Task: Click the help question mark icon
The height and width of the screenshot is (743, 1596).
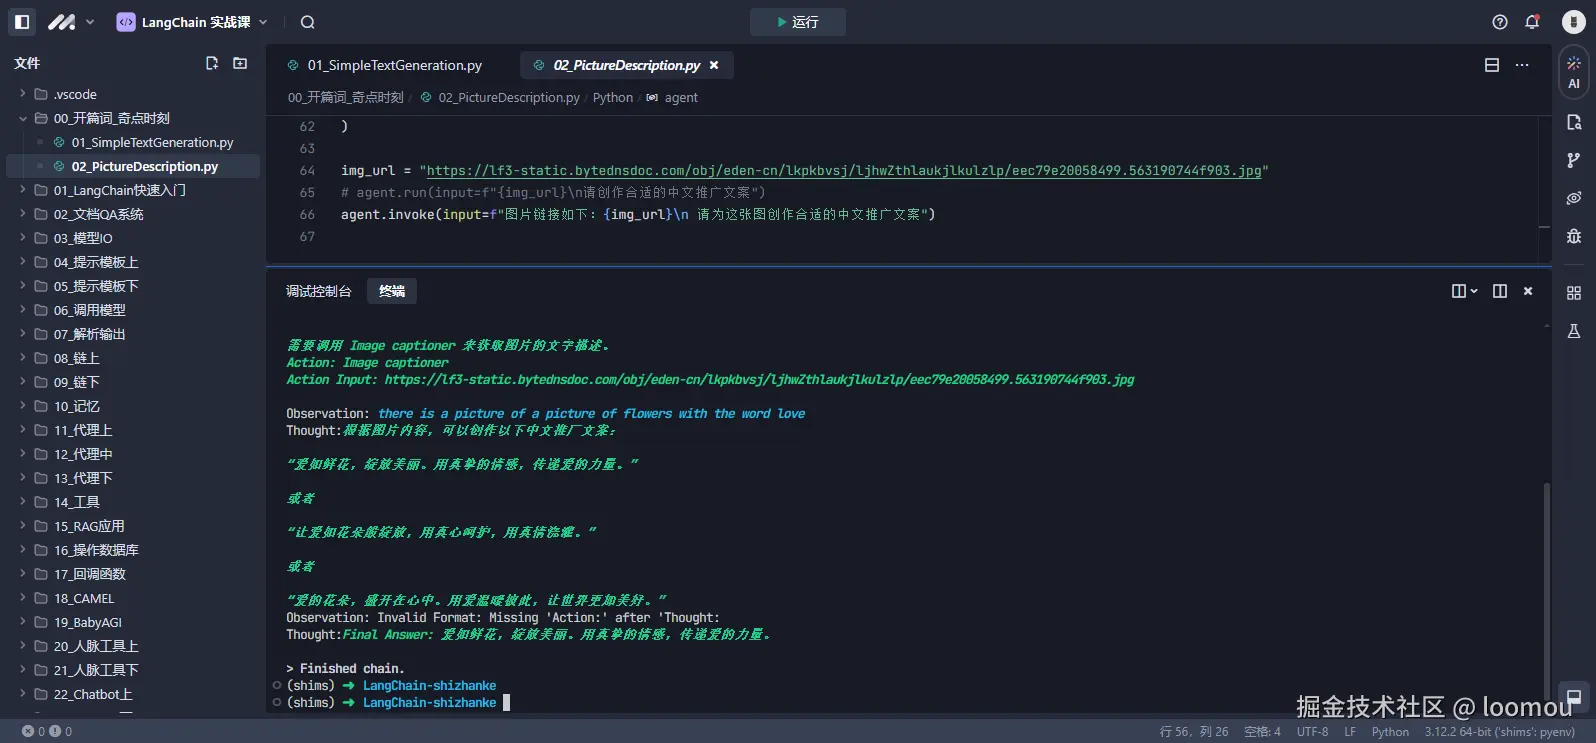Action: 1499,22
